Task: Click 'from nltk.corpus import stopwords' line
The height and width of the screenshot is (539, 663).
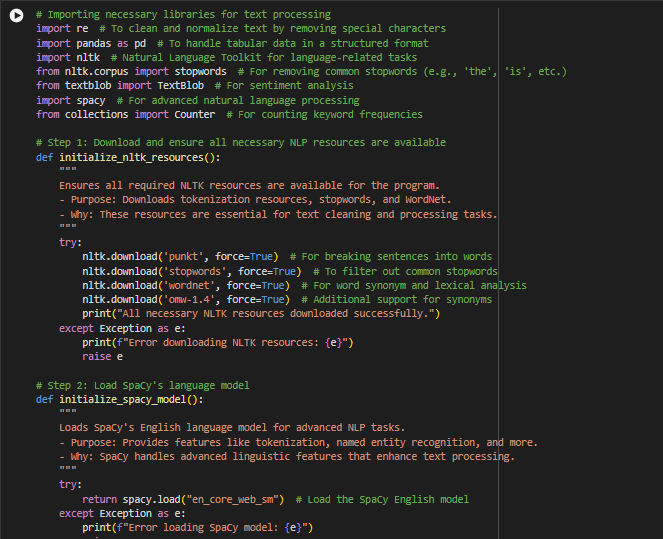Action: (x=301, y=72)
